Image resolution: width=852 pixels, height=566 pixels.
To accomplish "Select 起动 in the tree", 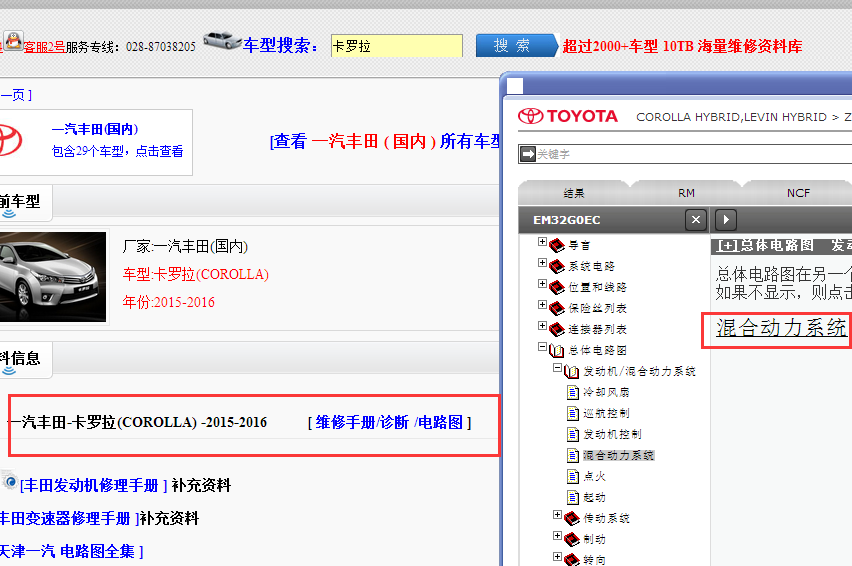I will point(594,498).
